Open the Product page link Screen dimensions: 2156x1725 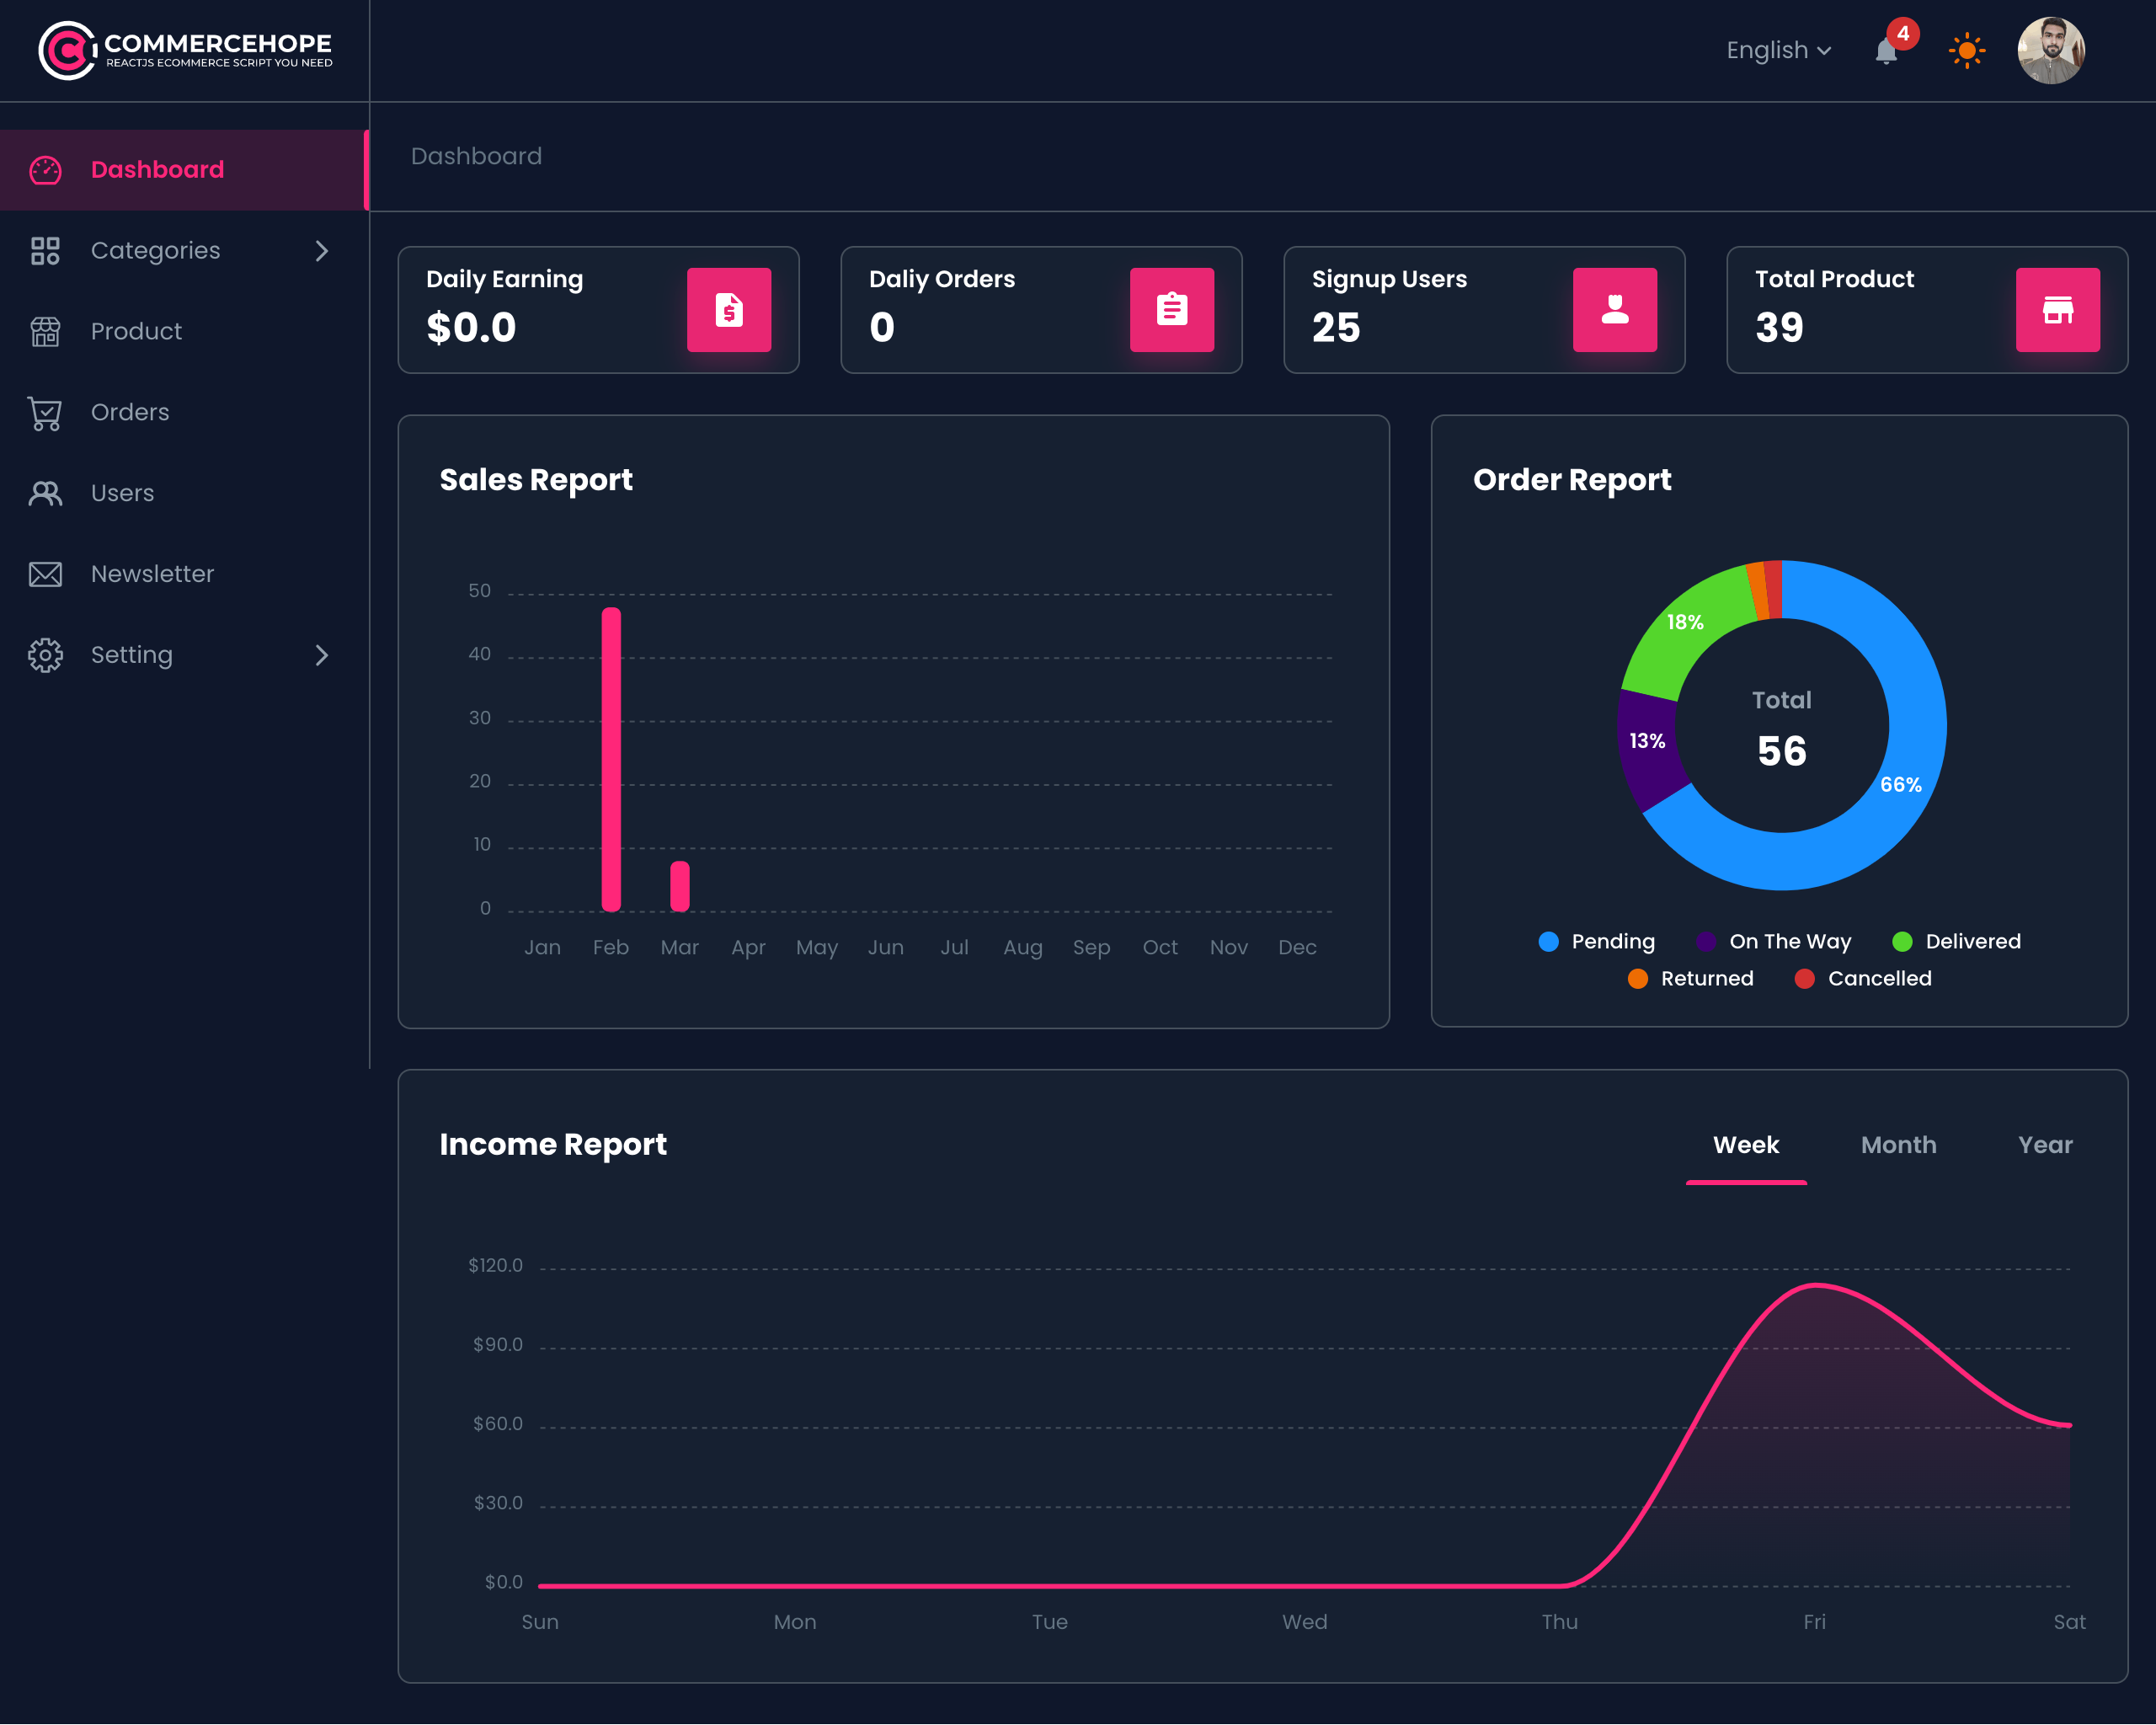pyautogui.click(x=136, y=331)
